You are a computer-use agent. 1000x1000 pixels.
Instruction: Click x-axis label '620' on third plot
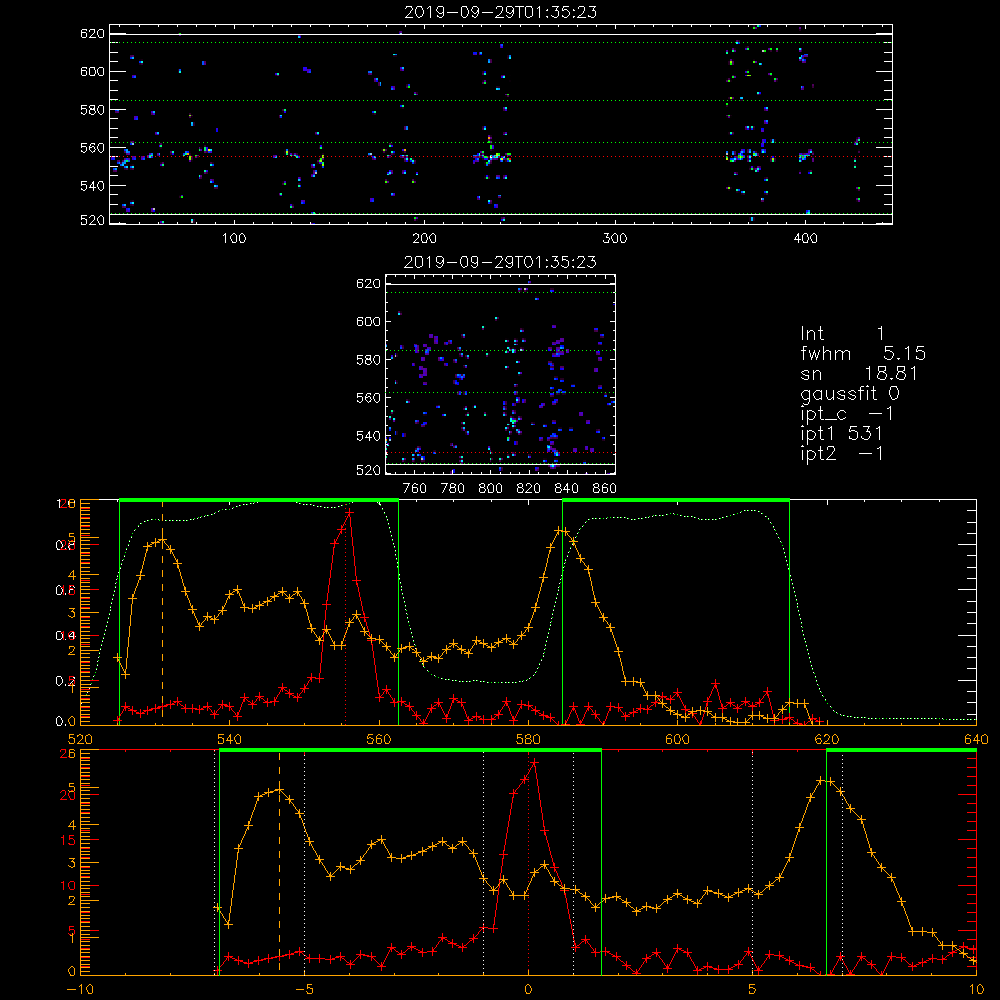tap(827, 739)
